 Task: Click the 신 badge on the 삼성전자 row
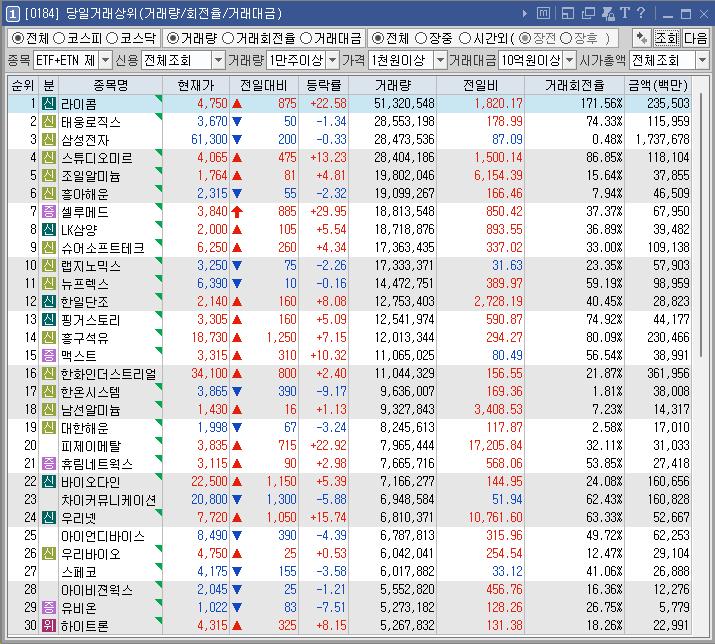pos(48,140)
